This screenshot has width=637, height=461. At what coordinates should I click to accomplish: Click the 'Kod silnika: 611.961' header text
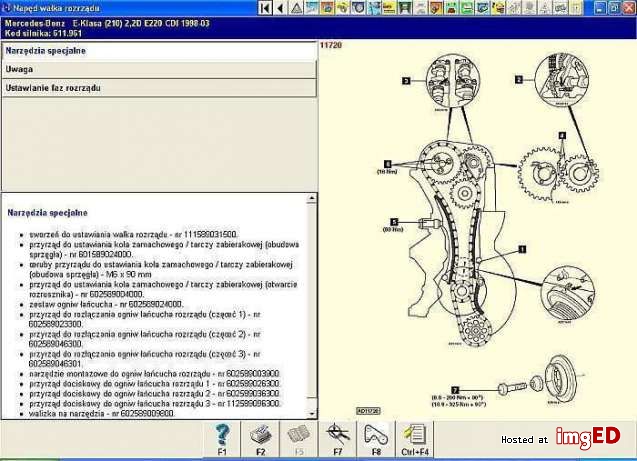point(43,33)
